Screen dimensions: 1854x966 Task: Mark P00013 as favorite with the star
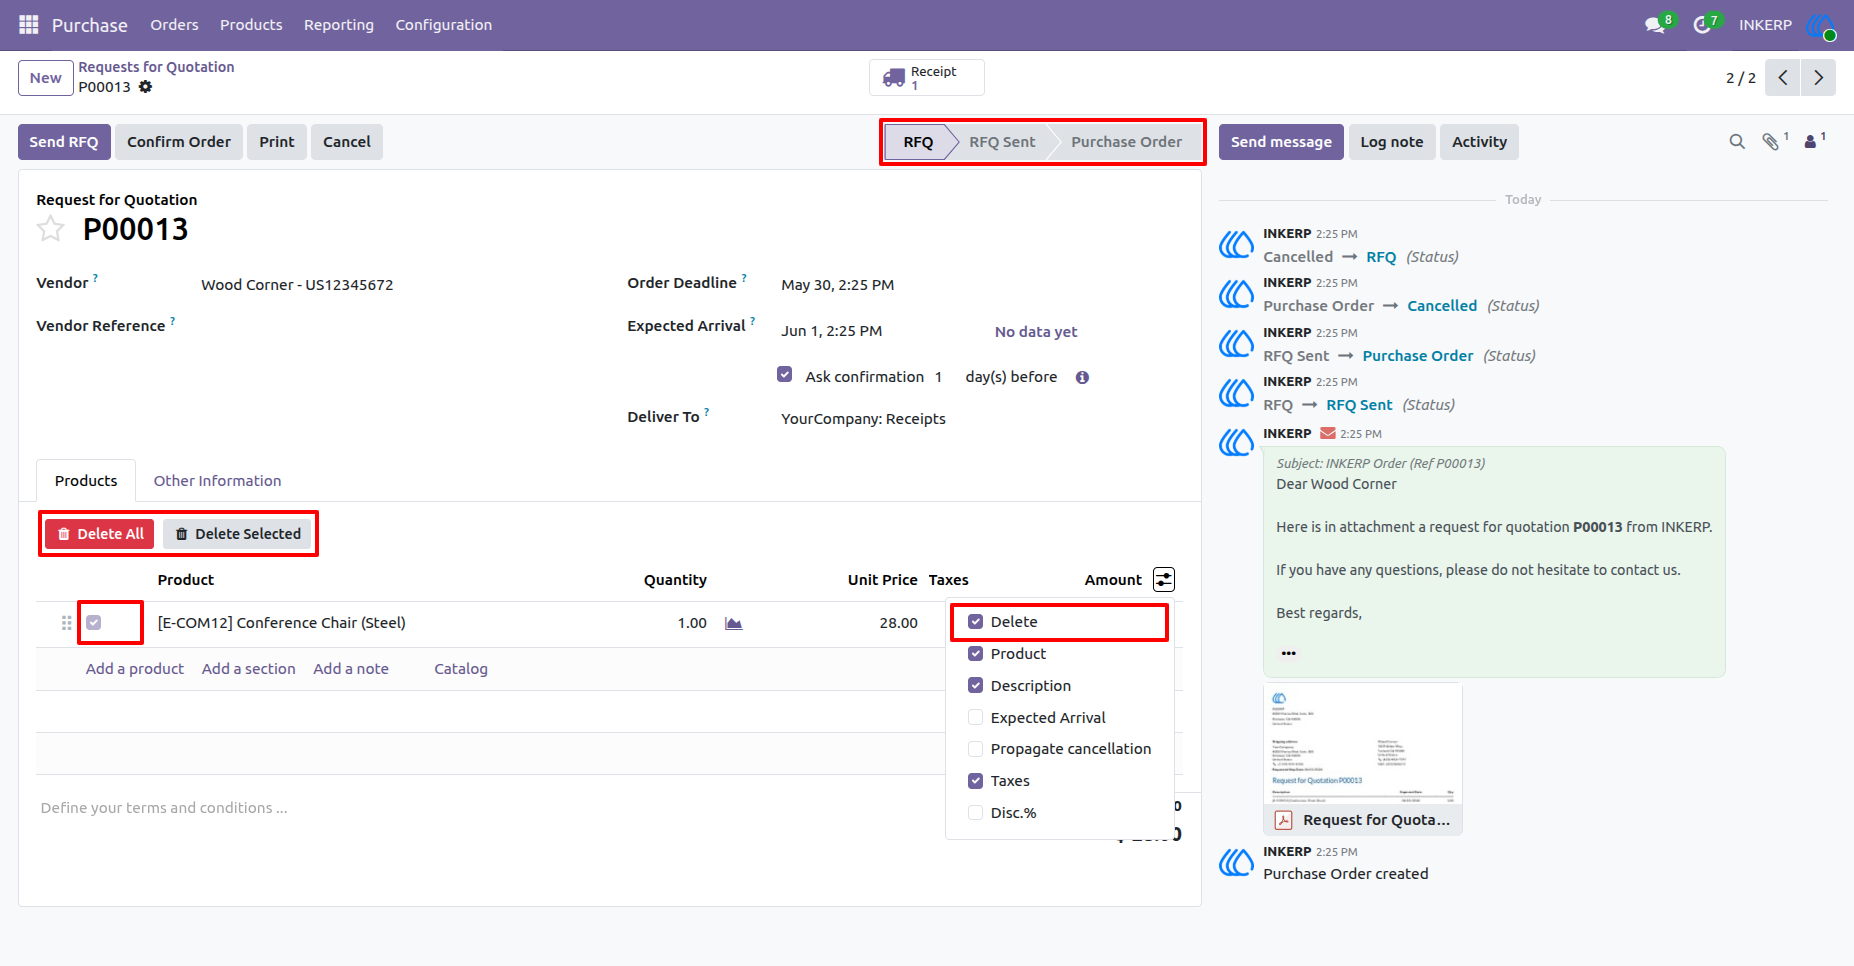click(x=51, y=229)
